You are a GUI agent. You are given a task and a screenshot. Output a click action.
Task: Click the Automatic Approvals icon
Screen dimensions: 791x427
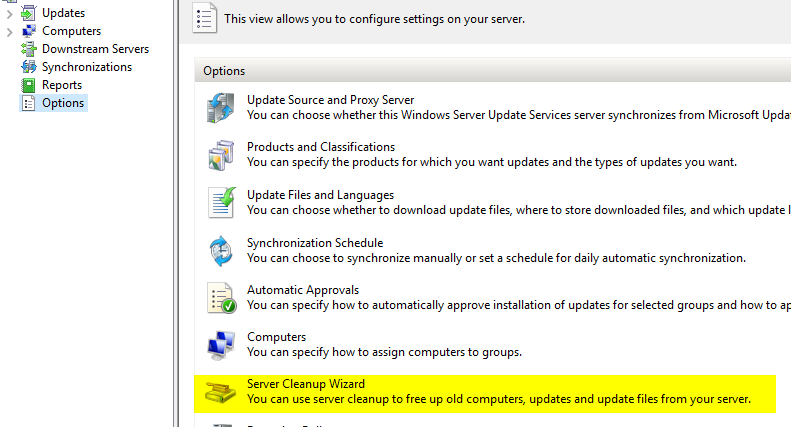220,298
